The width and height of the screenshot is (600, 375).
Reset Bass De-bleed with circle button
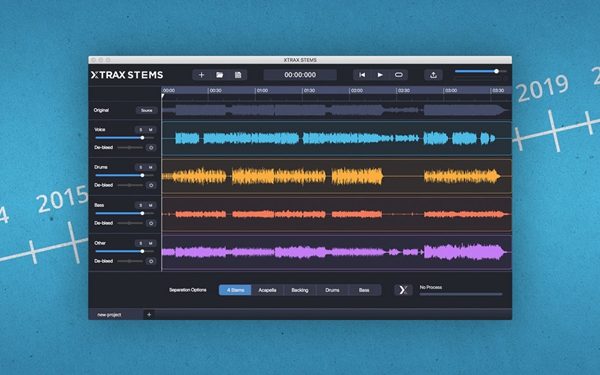[151, 223]
